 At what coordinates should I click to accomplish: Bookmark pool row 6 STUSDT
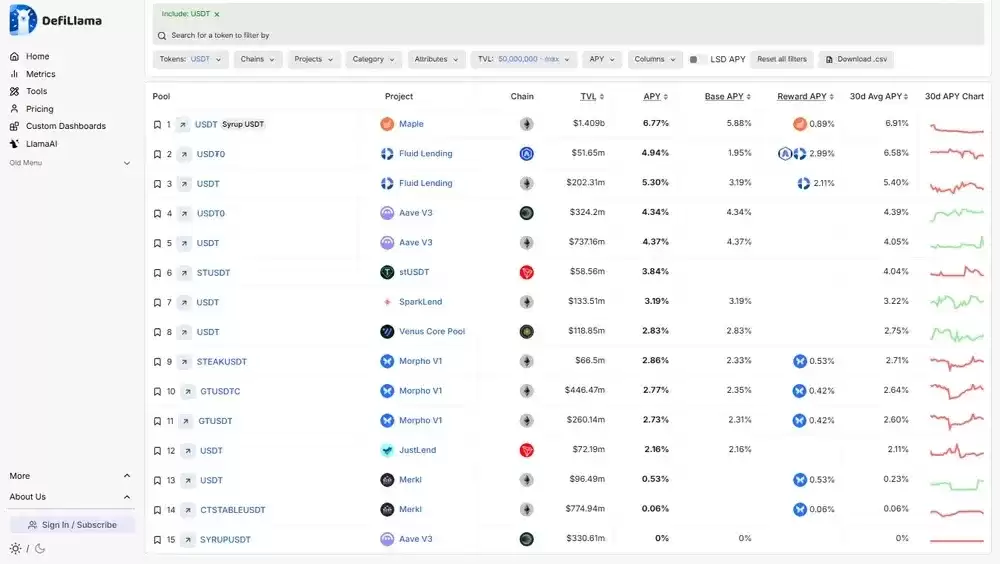(x=157, y=273)
